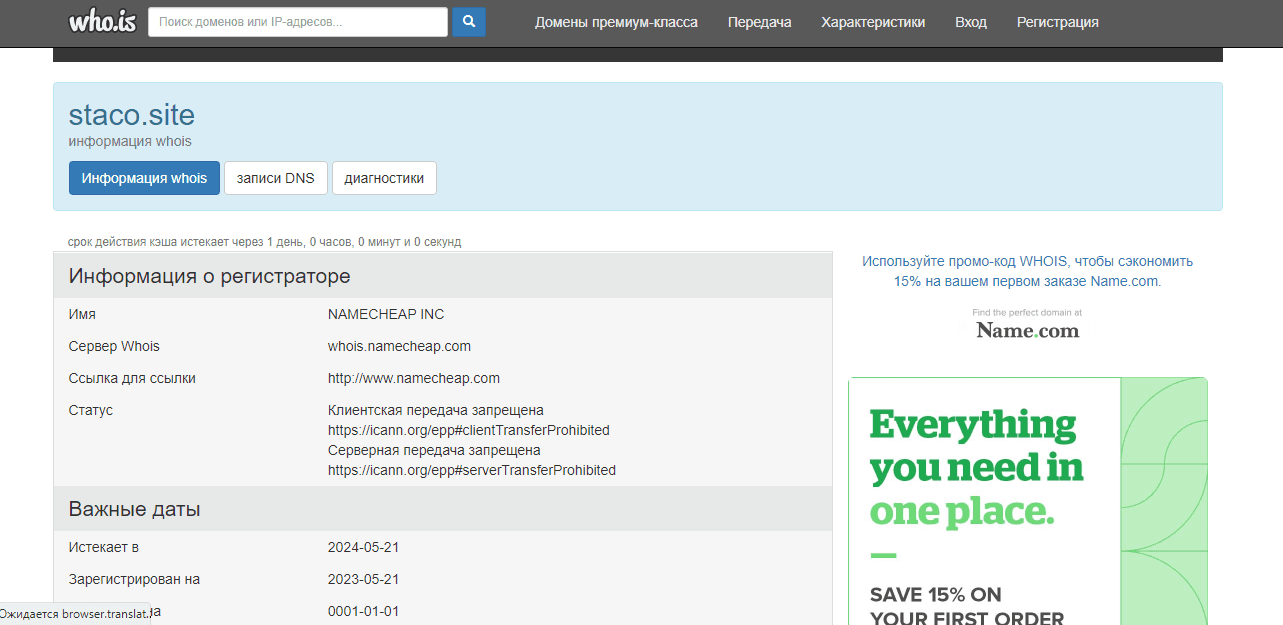Open the Передача navigation item

tap(759, 22)
